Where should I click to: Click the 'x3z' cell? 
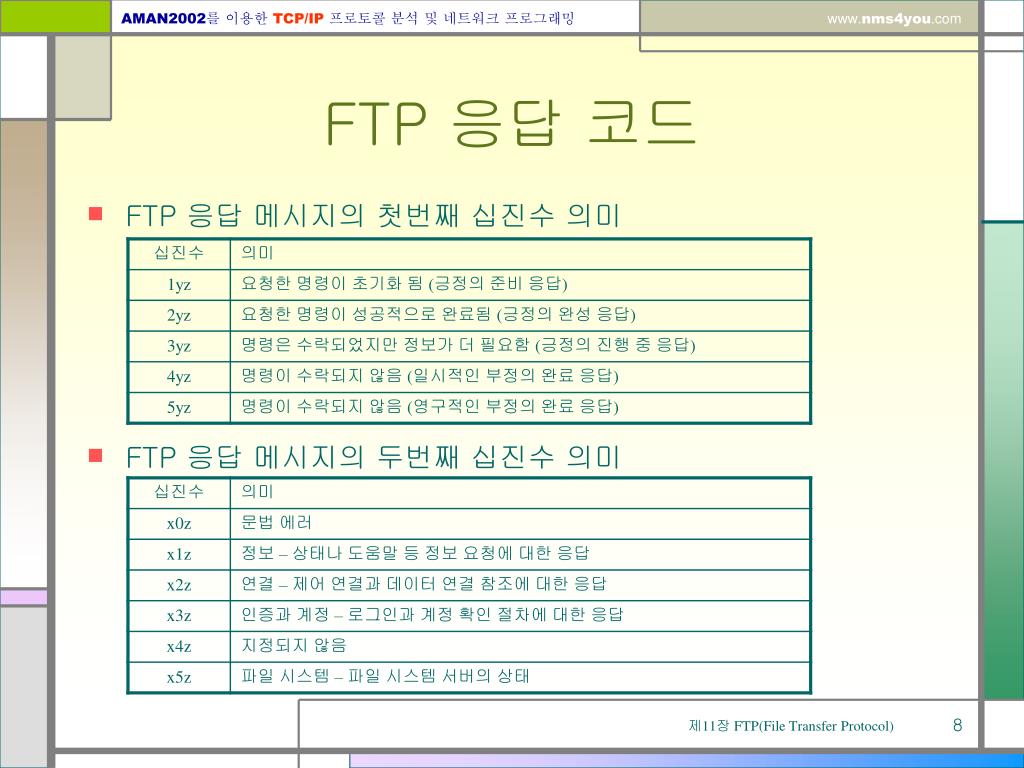[179, 616]
